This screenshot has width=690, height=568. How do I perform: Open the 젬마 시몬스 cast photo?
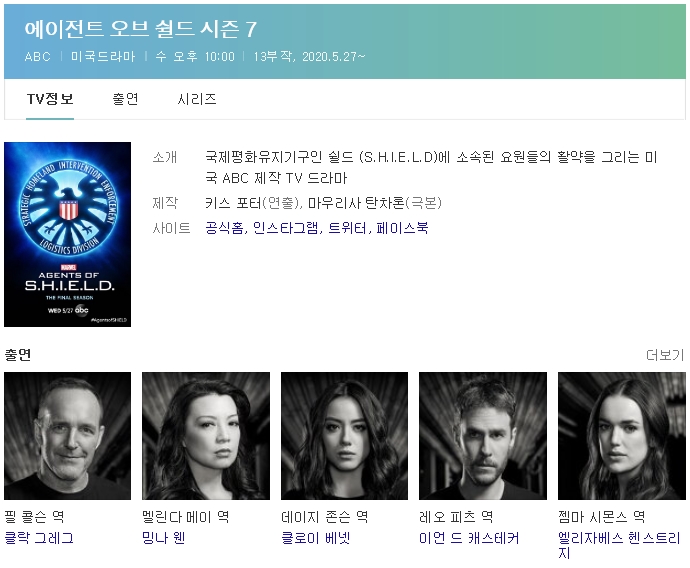pyautogui.click(x=622, y=436)
